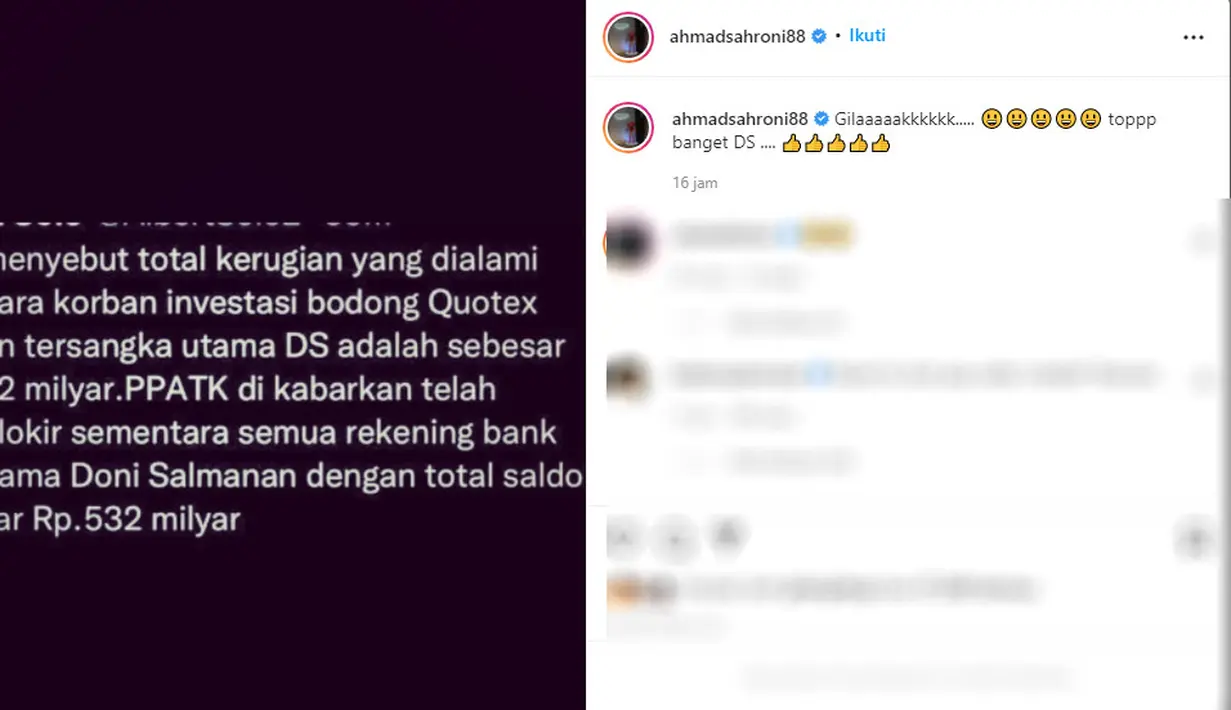1231x710 pixels.
Task: Click the verified badge beside header username
Action: 819,36
